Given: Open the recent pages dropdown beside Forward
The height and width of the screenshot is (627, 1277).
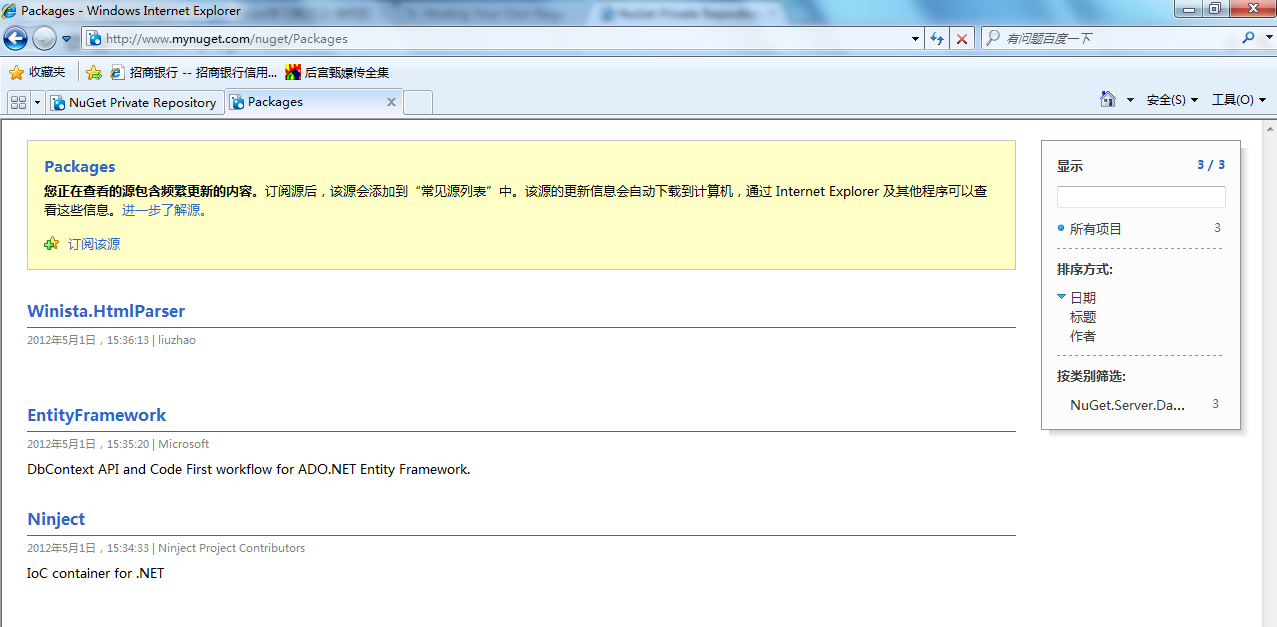Looking at the screenshot, I should (x=67, y=39).
